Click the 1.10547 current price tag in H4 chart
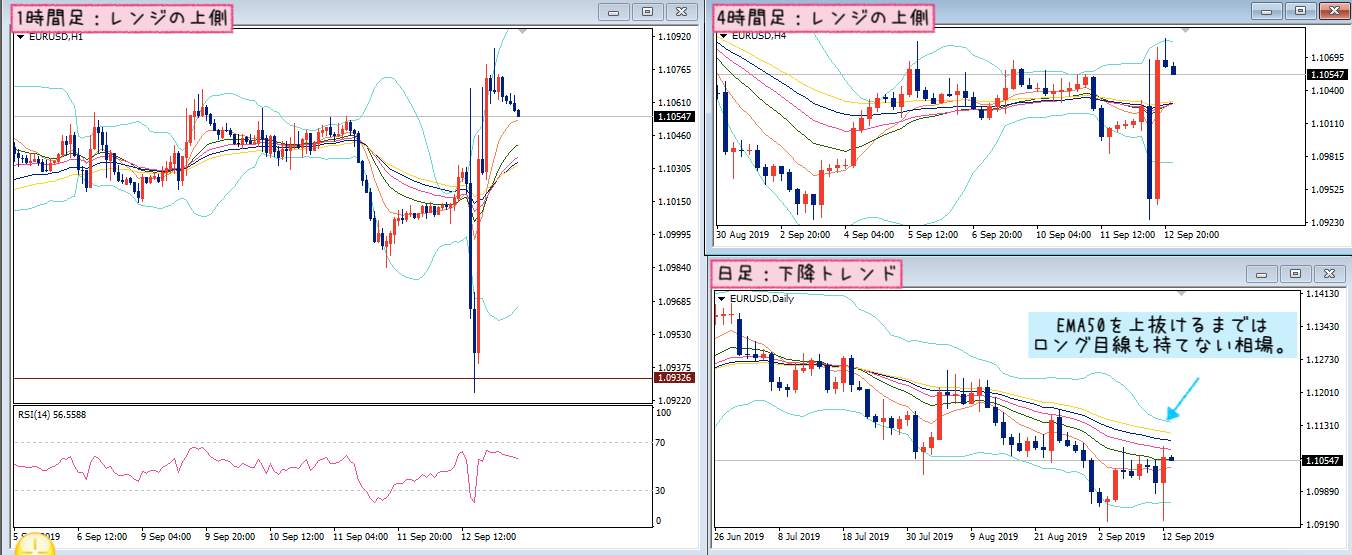This screenshot has height=555, width=1352. click(x=1326, y=75)
